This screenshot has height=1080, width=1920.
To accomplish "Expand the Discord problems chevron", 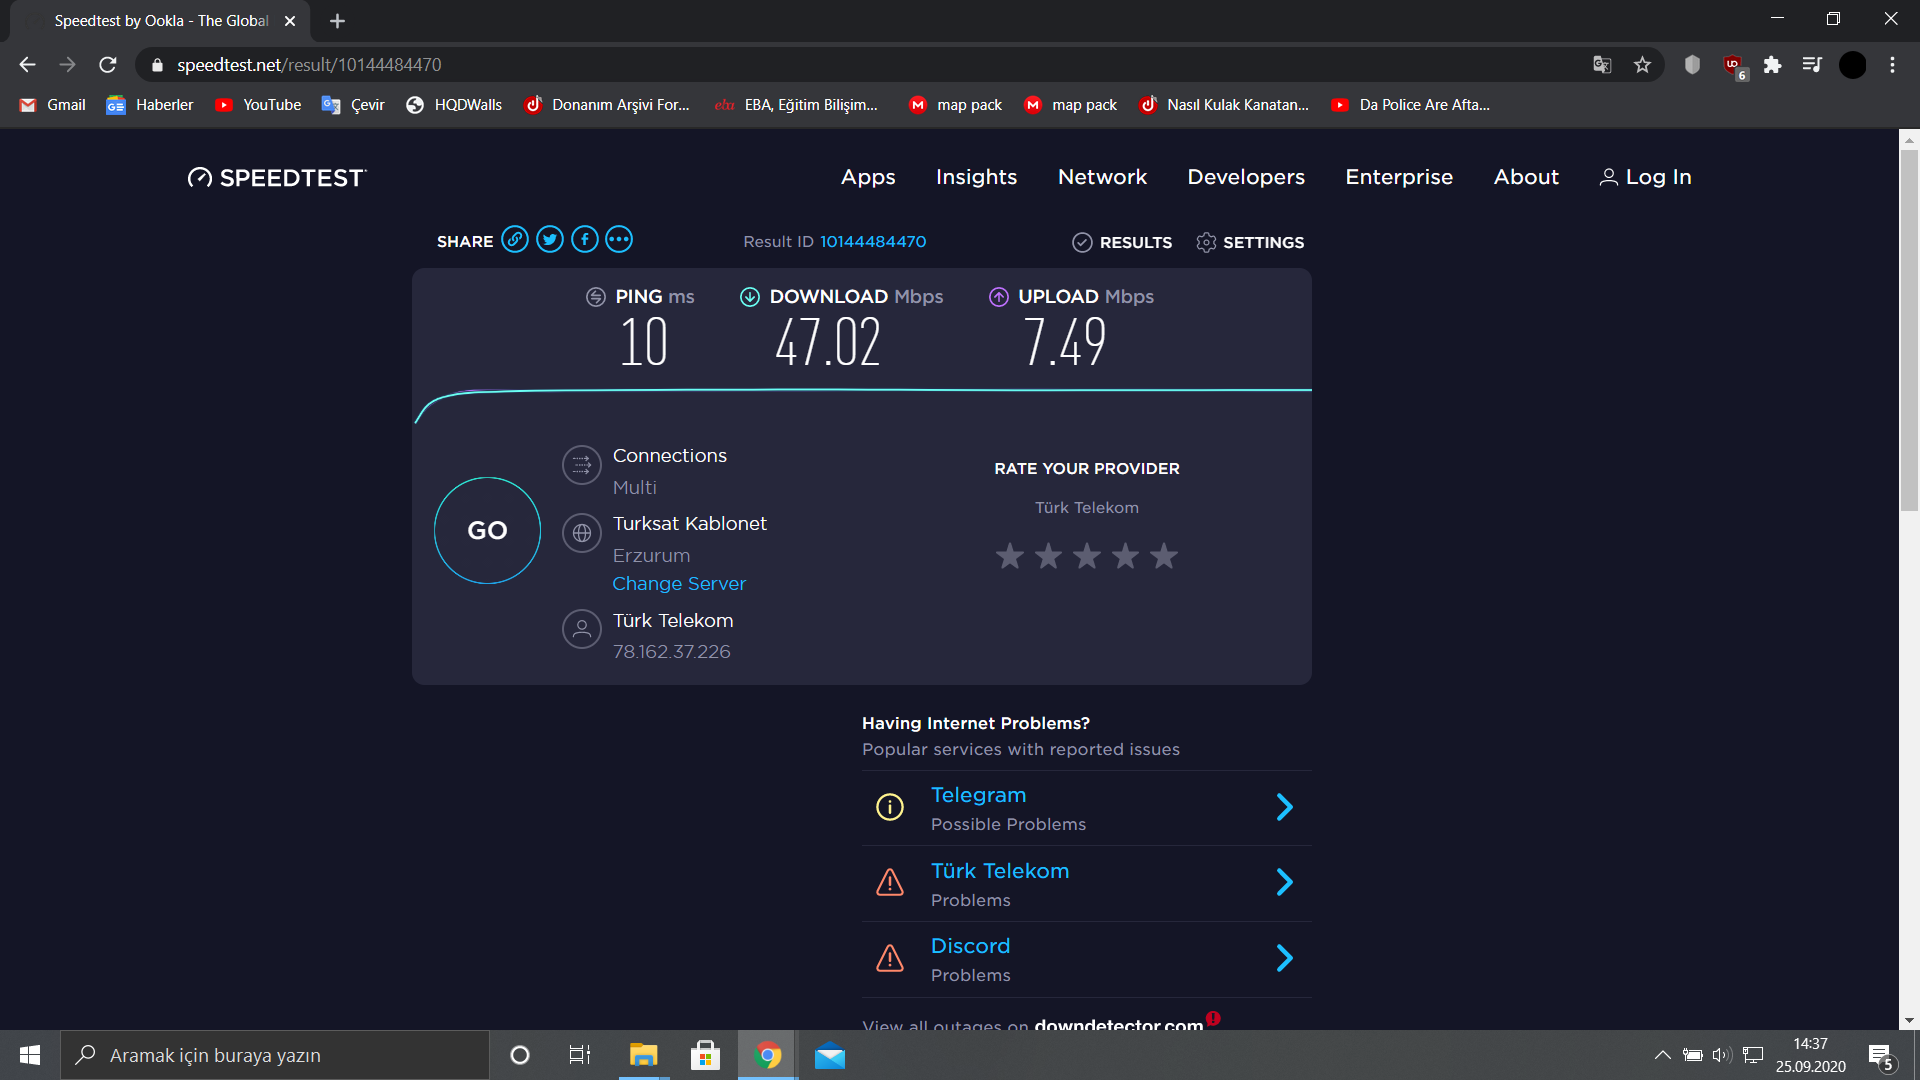I will 1285,958.
